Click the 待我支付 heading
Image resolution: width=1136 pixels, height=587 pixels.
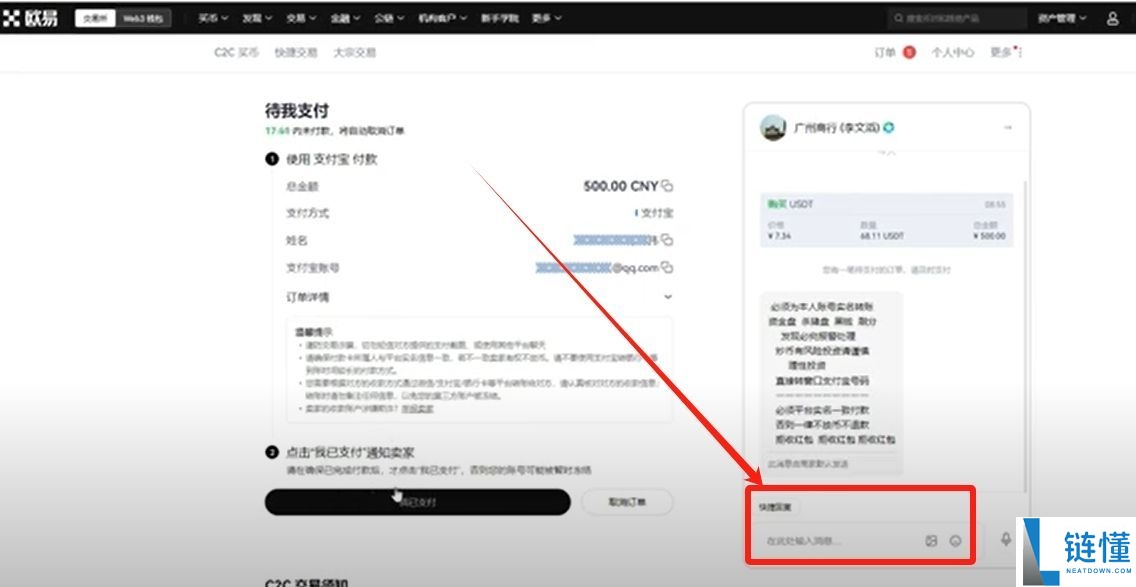[x=297, y=111]
